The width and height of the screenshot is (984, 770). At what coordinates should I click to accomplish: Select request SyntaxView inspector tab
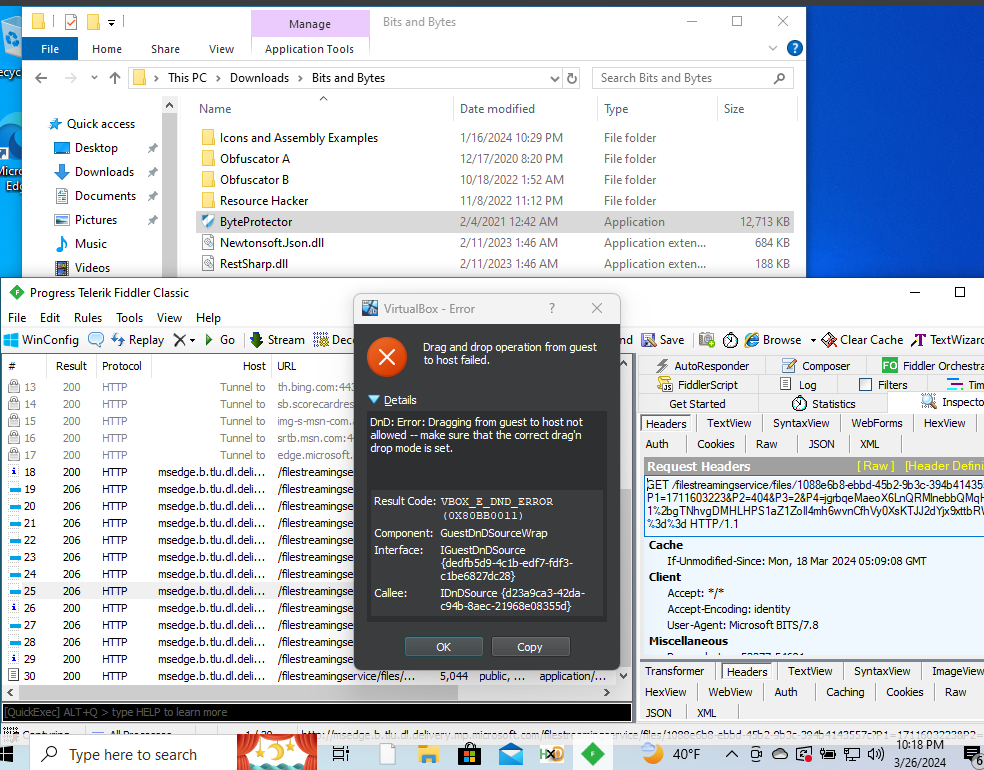801,423
